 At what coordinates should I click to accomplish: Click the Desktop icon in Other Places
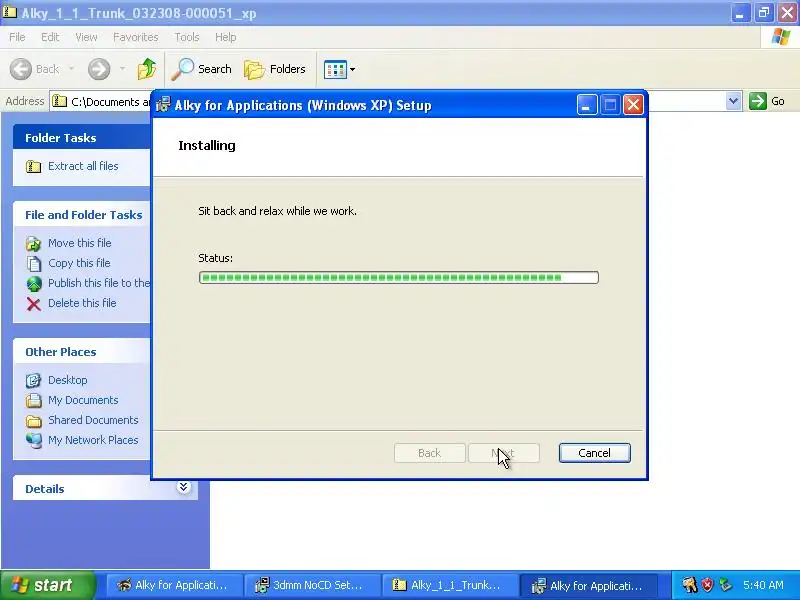pos(34,381)
